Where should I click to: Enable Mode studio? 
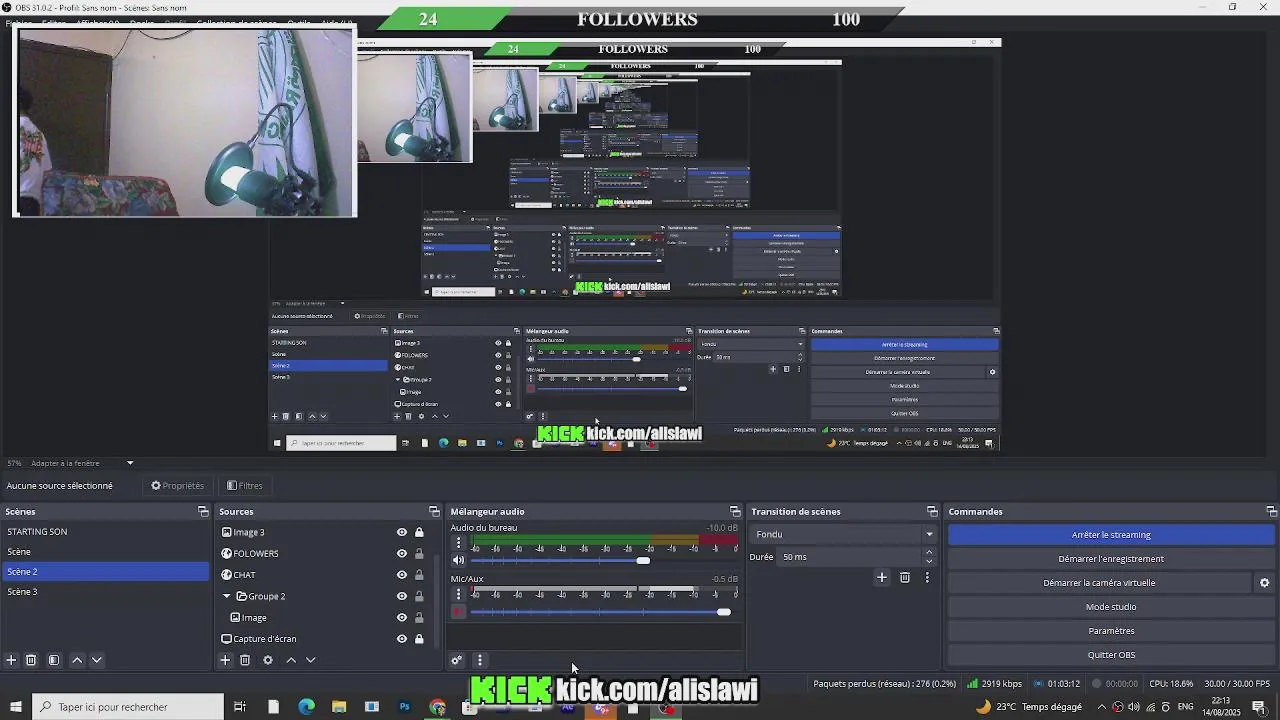click(x=1111, y=607)
